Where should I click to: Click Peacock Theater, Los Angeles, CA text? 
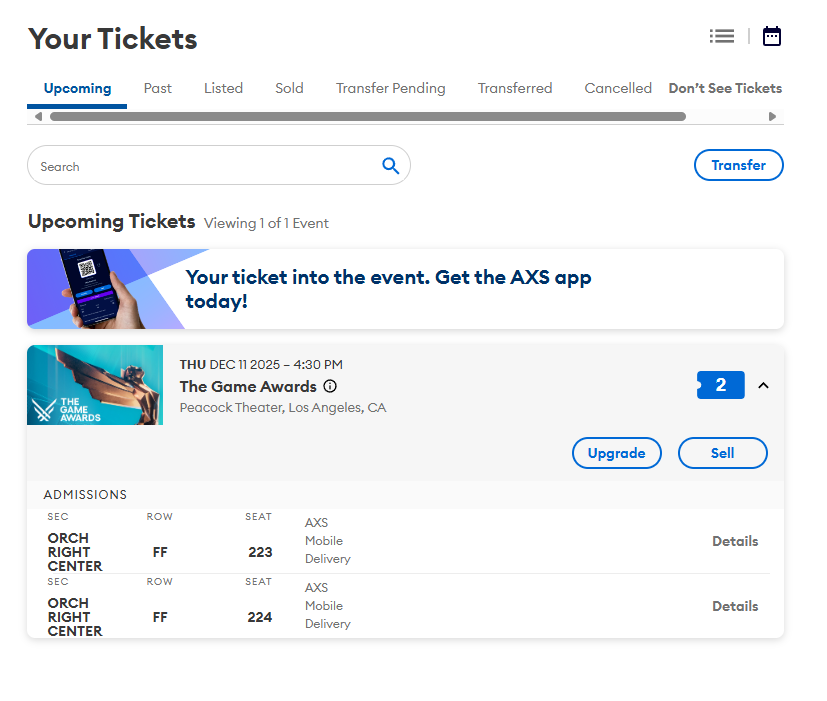click(283, 408)
